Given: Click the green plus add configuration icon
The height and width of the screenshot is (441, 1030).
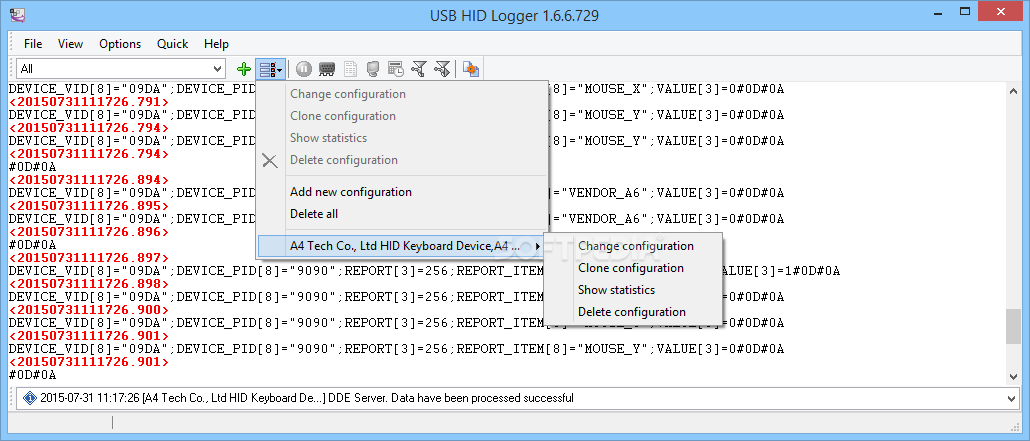Looking at the screenshot, I should (244, 69).
